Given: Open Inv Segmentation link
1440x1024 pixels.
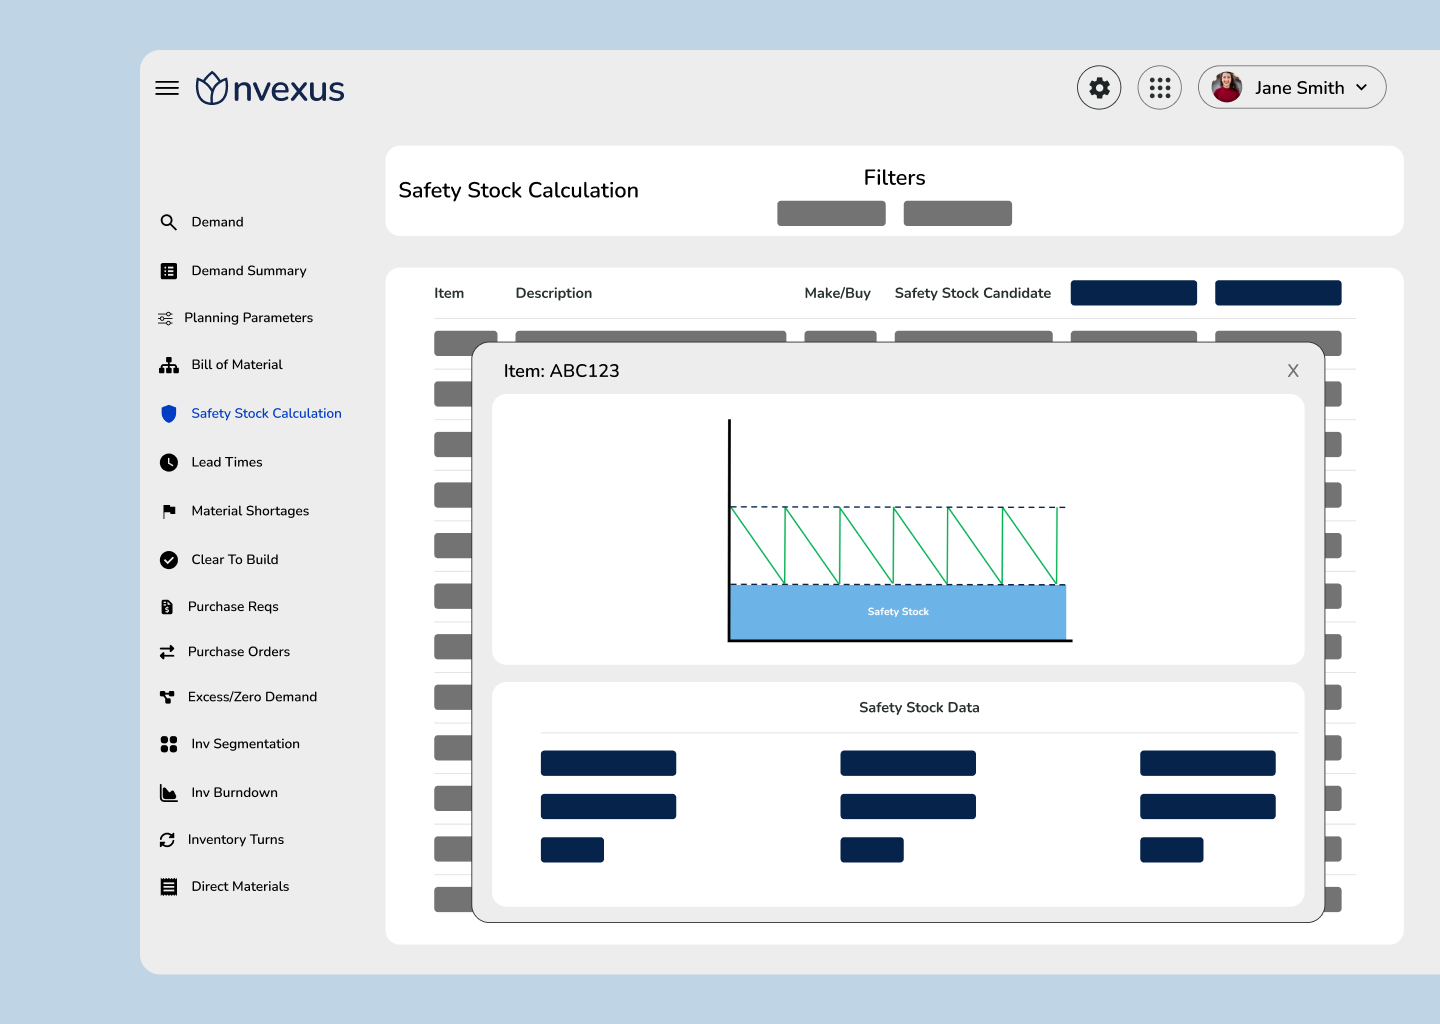Looking at the screenshot, I should coord(246,744).
